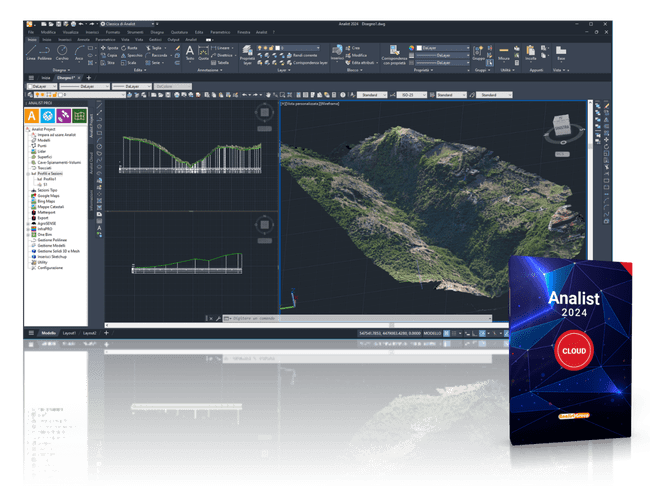Add new drawing tab with plus

click(88, 78)
